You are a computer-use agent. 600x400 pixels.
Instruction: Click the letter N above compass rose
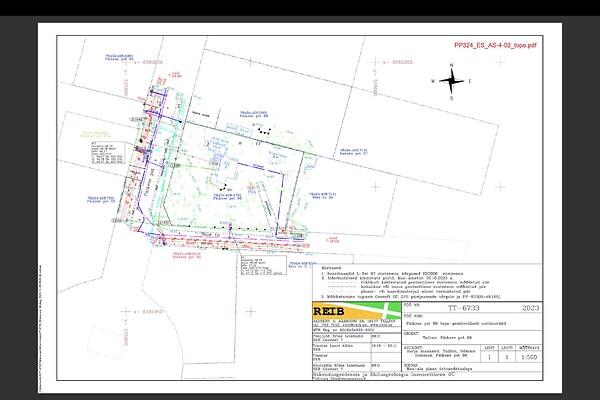[x=452, y=63]
